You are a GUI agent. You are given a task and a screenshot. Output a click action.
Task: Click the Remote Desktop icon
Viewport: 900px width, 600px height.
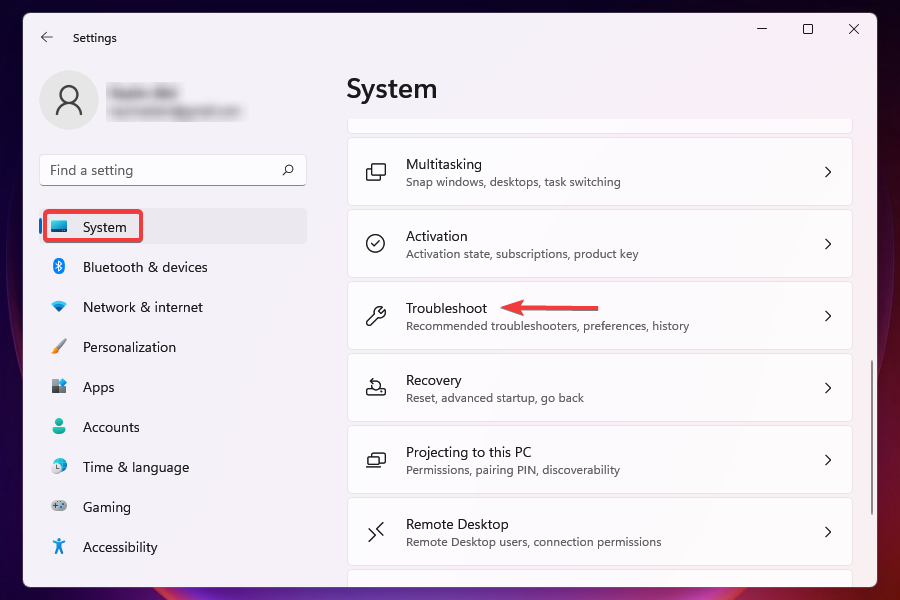click(375, 531)
